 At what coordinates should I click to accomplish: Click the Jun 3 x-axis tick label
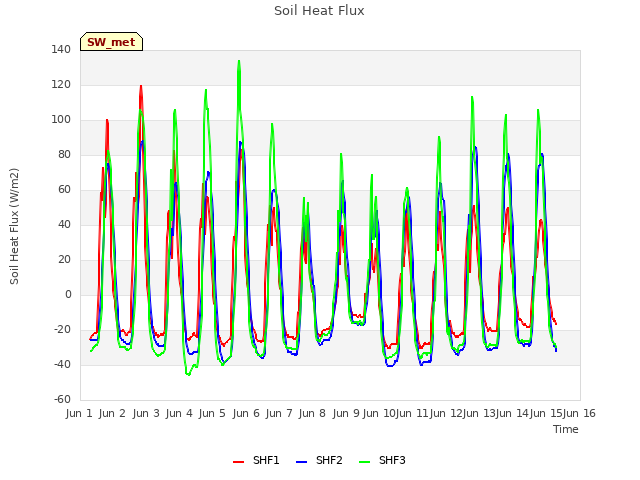click(146, 413)
